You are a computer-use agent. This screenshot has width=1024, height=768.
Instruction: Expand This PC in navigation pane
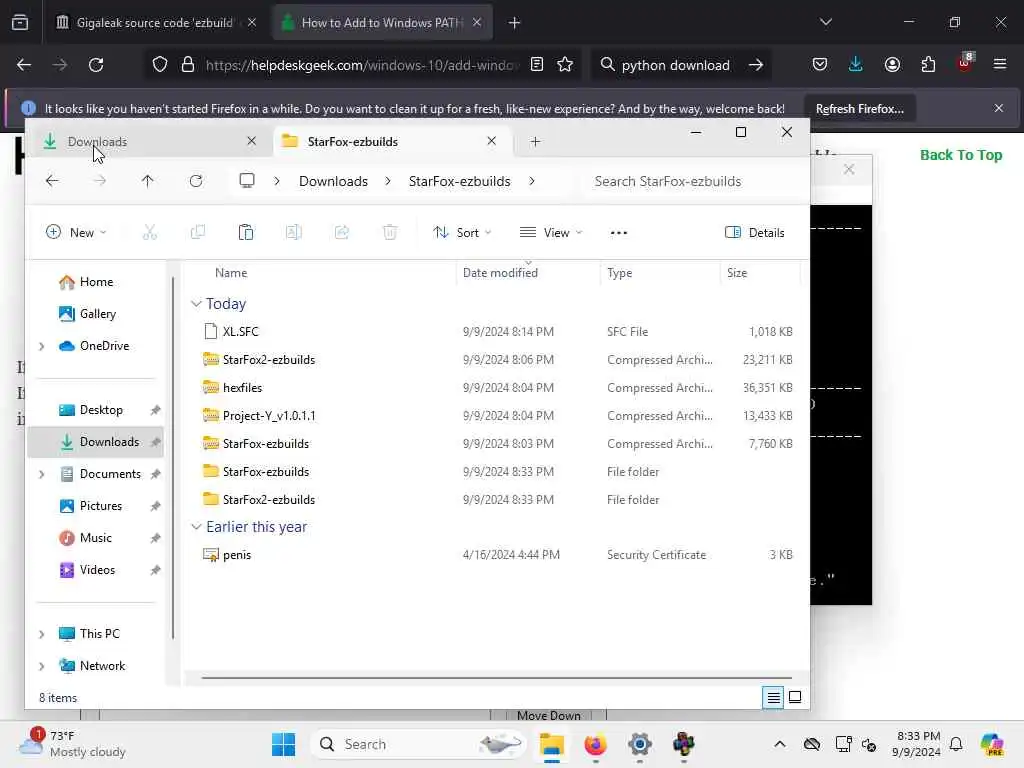coord(42,634)
